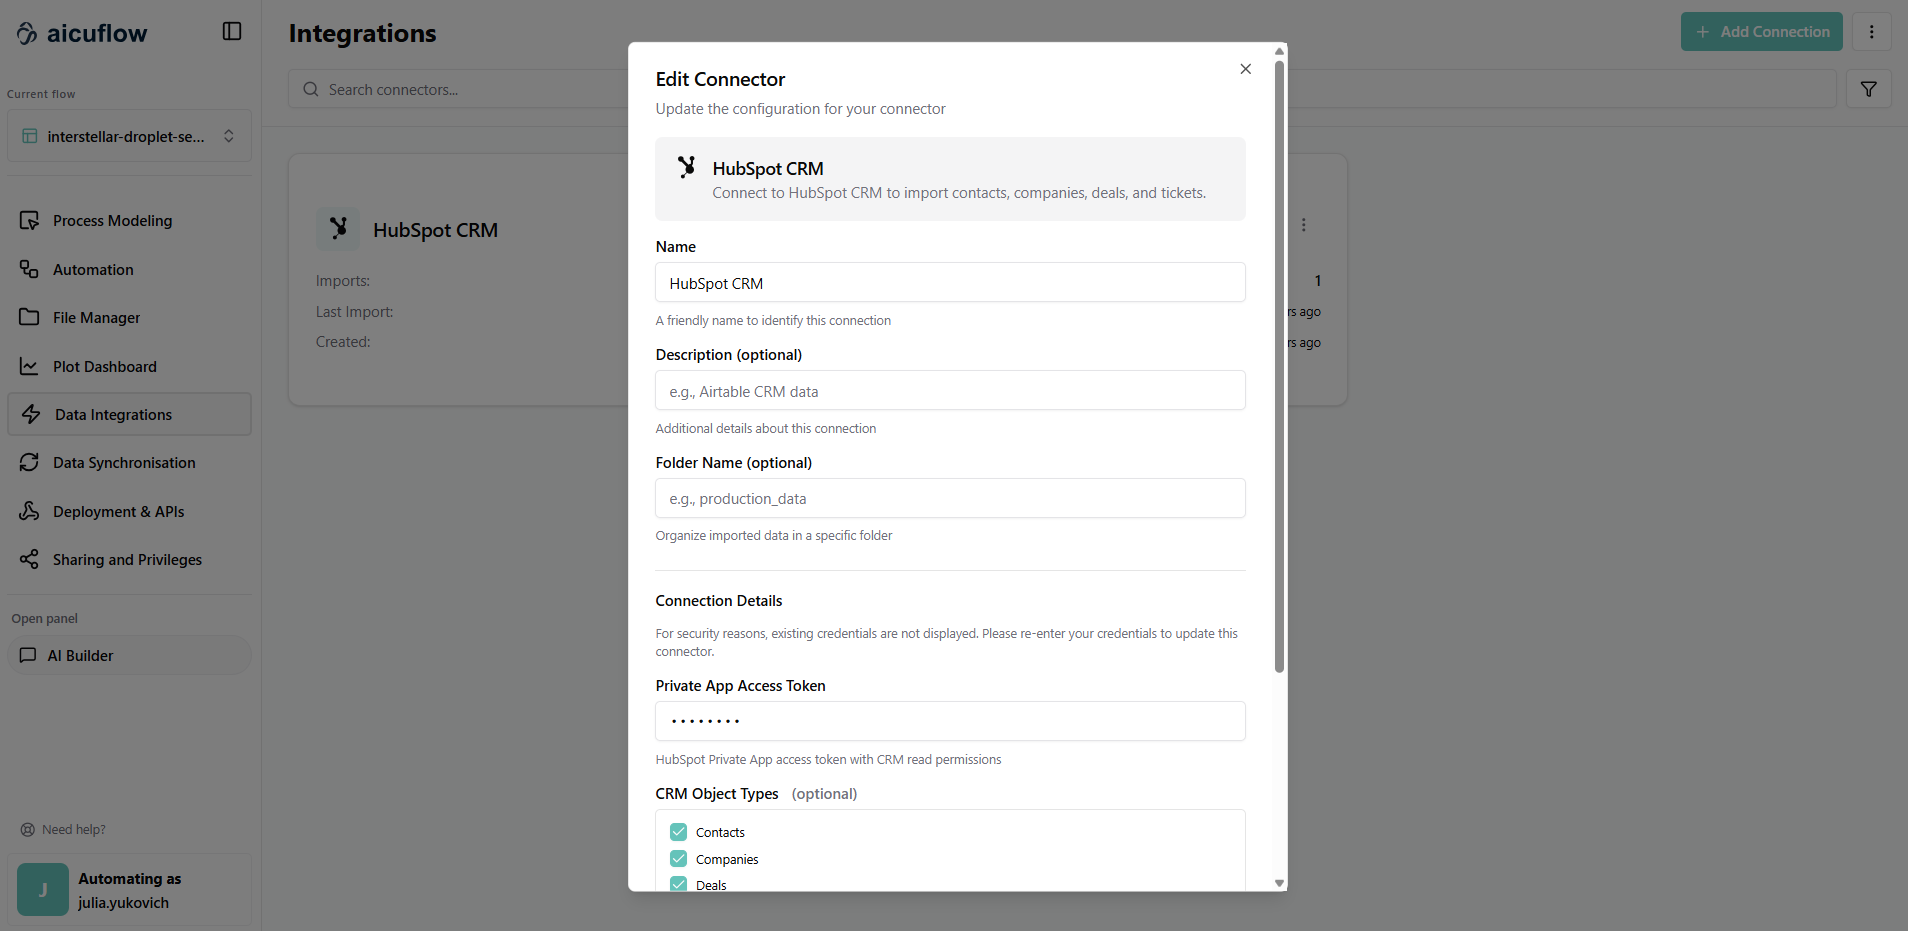
Task: Toggle the sidebar collapse icon
Action: click(232, 32)
